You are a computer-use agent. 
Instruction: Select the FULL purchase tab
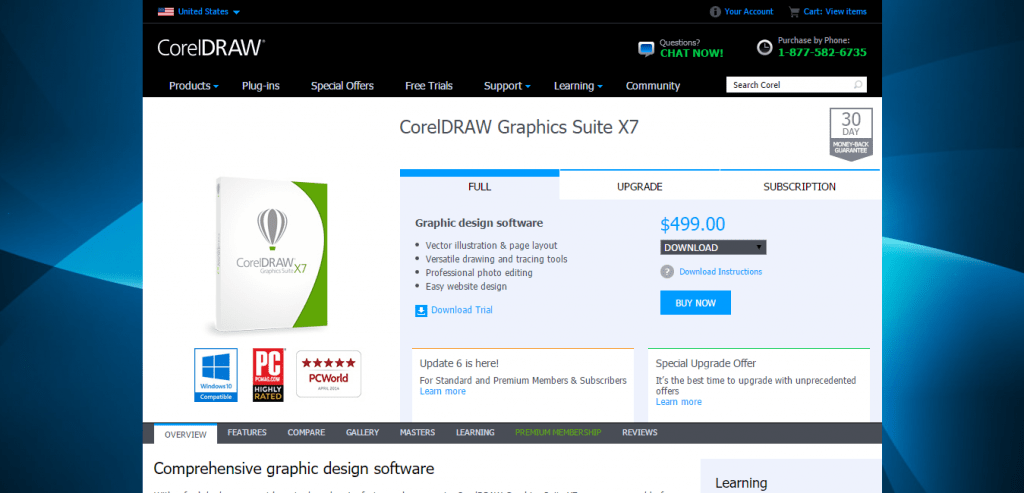[x=479, y=185]
